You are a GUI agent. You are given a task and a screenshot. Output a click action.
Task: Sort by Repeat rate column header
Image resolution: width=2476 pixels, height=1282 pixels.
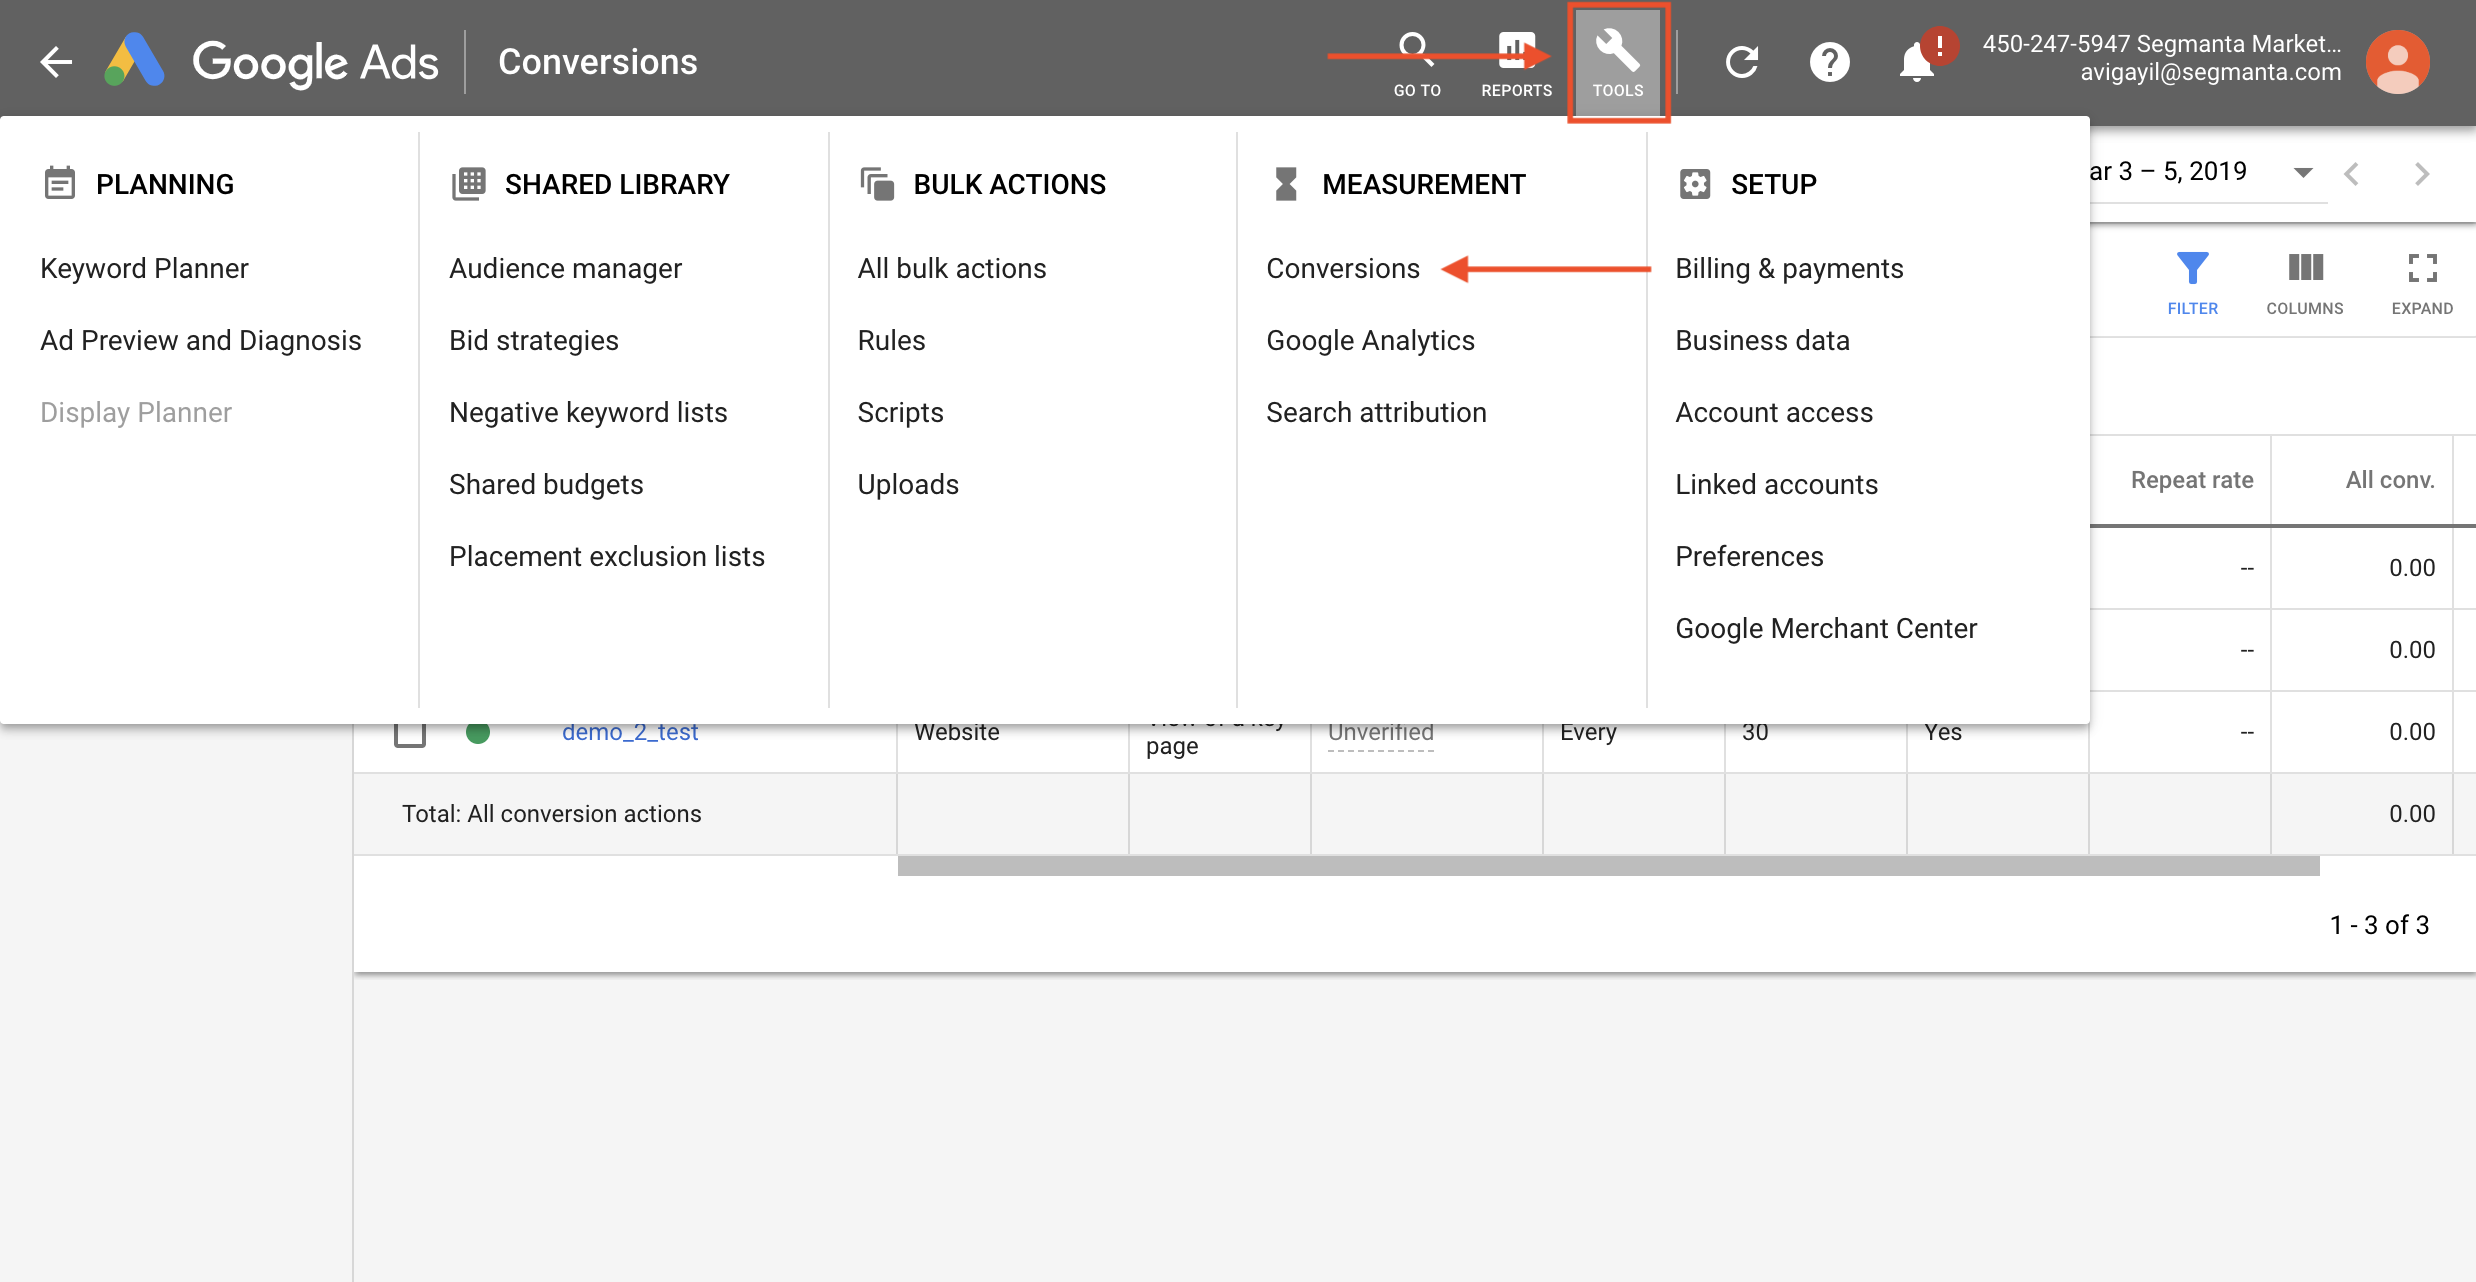2192,480
